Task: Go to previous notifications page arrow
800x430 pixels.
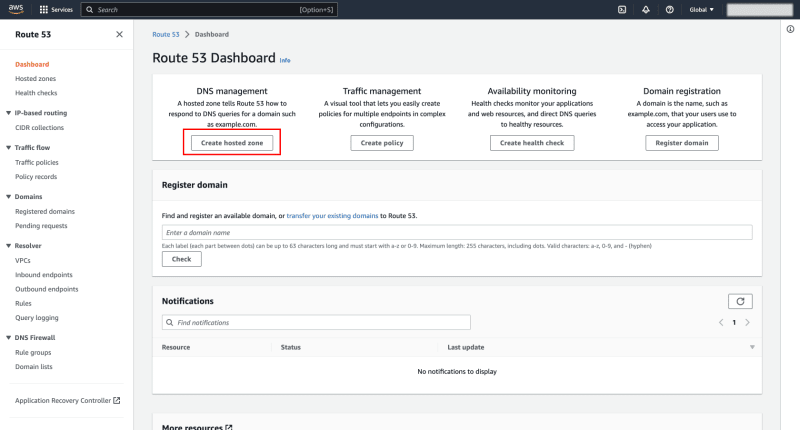Action: pyautogui.click(x=721, y=322)
